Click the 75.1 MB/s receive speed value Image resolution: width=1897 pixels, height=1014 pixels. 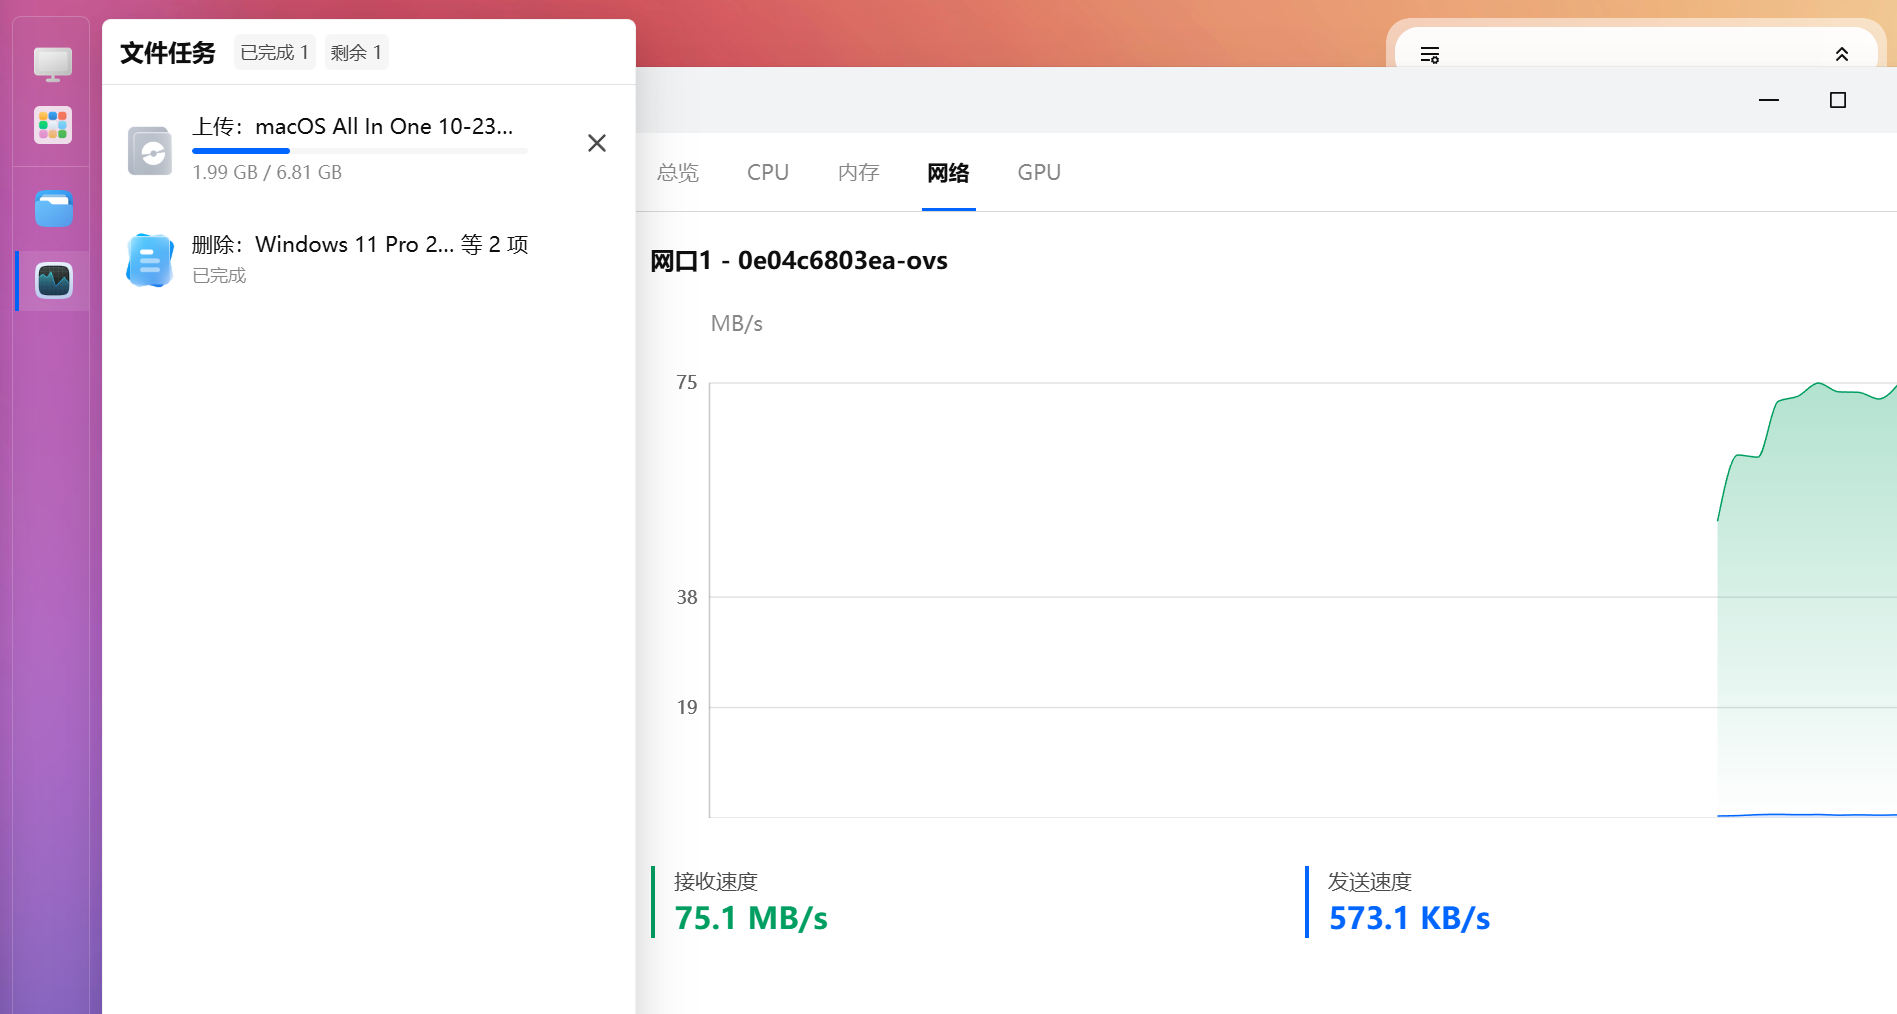(751, 918)
